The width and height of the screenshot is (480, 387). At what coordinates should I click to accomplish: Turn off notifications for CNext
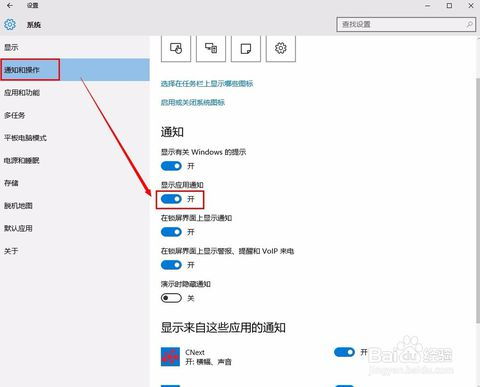point(344,352)
